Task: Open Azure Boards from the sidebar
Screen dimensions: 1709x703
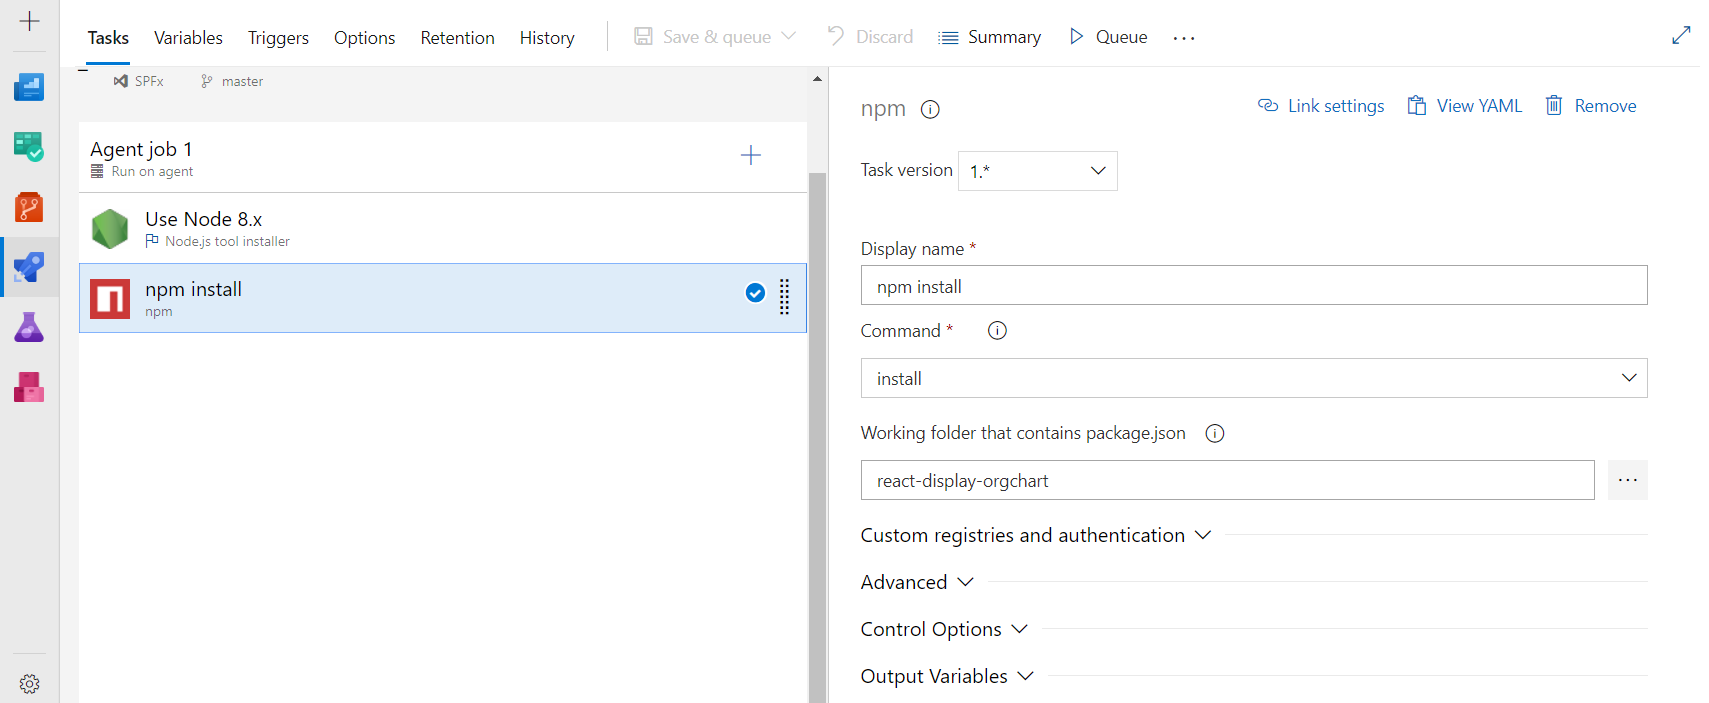Action: (x=29, y=148)
